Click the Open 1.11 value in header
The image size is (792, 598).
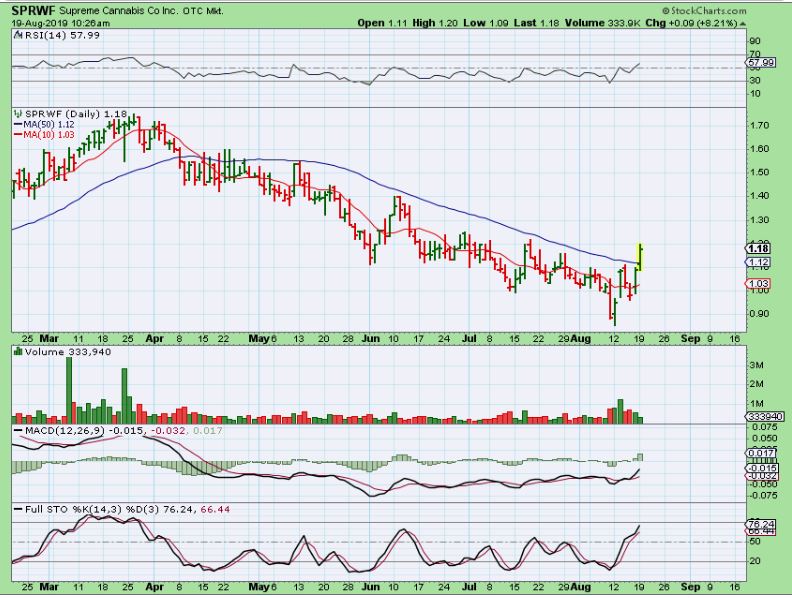coord(383,23)
